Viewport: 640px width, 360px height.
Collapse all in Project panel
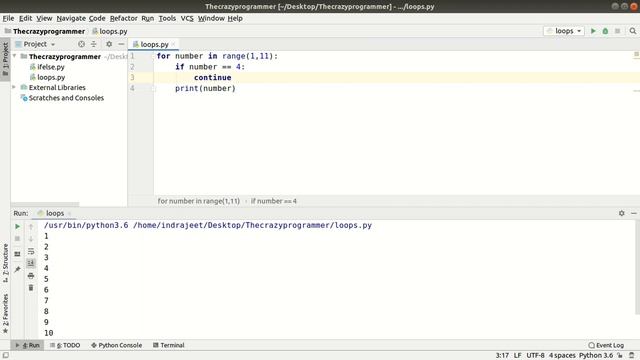point(93,44)
